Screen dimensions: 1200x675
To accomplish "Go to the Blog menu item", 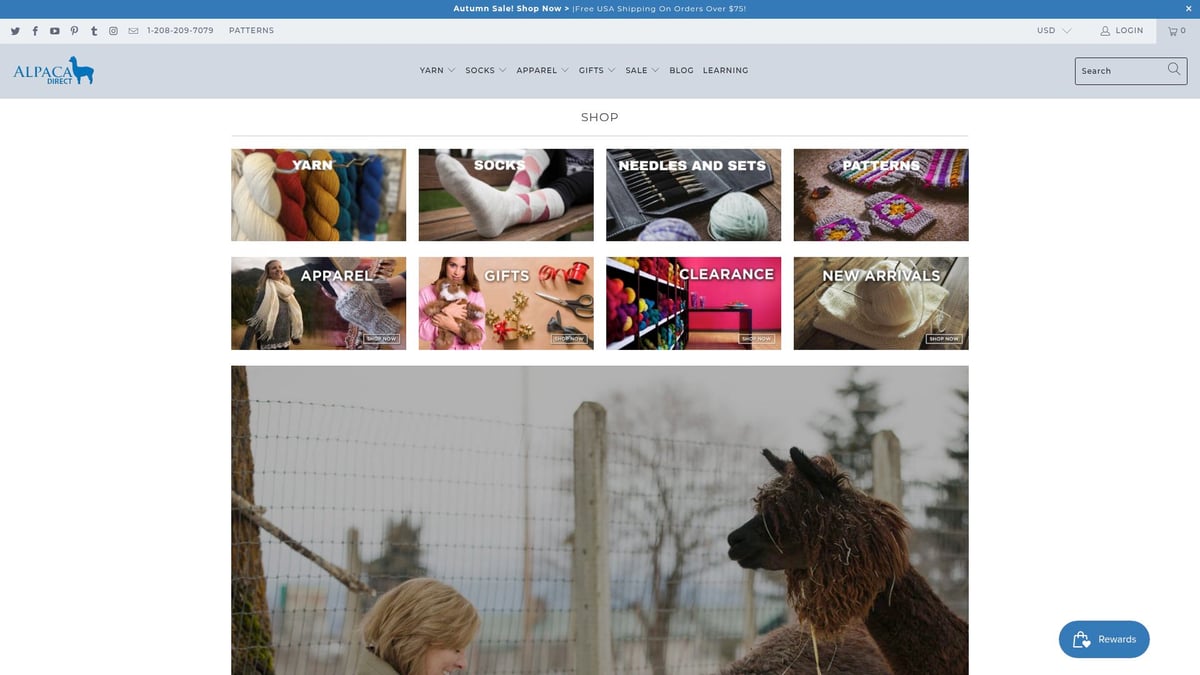I will tap(681, 71).
